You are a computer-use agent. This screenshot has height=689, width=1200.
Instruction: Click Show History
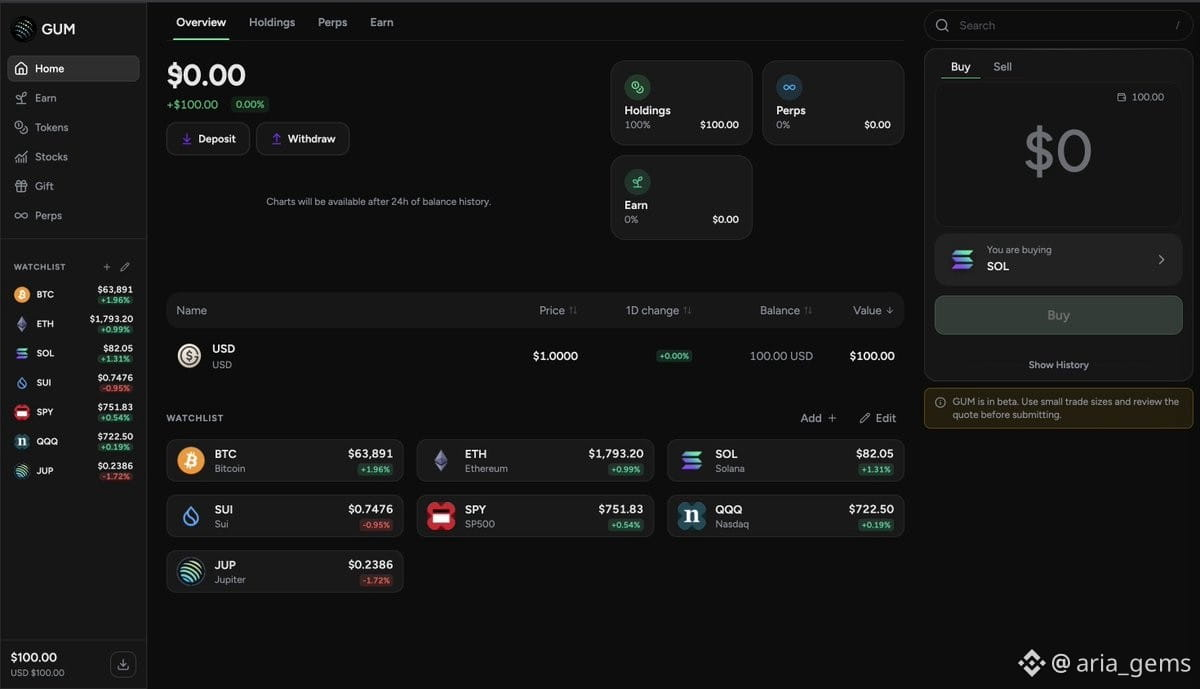click(1058, 365)
